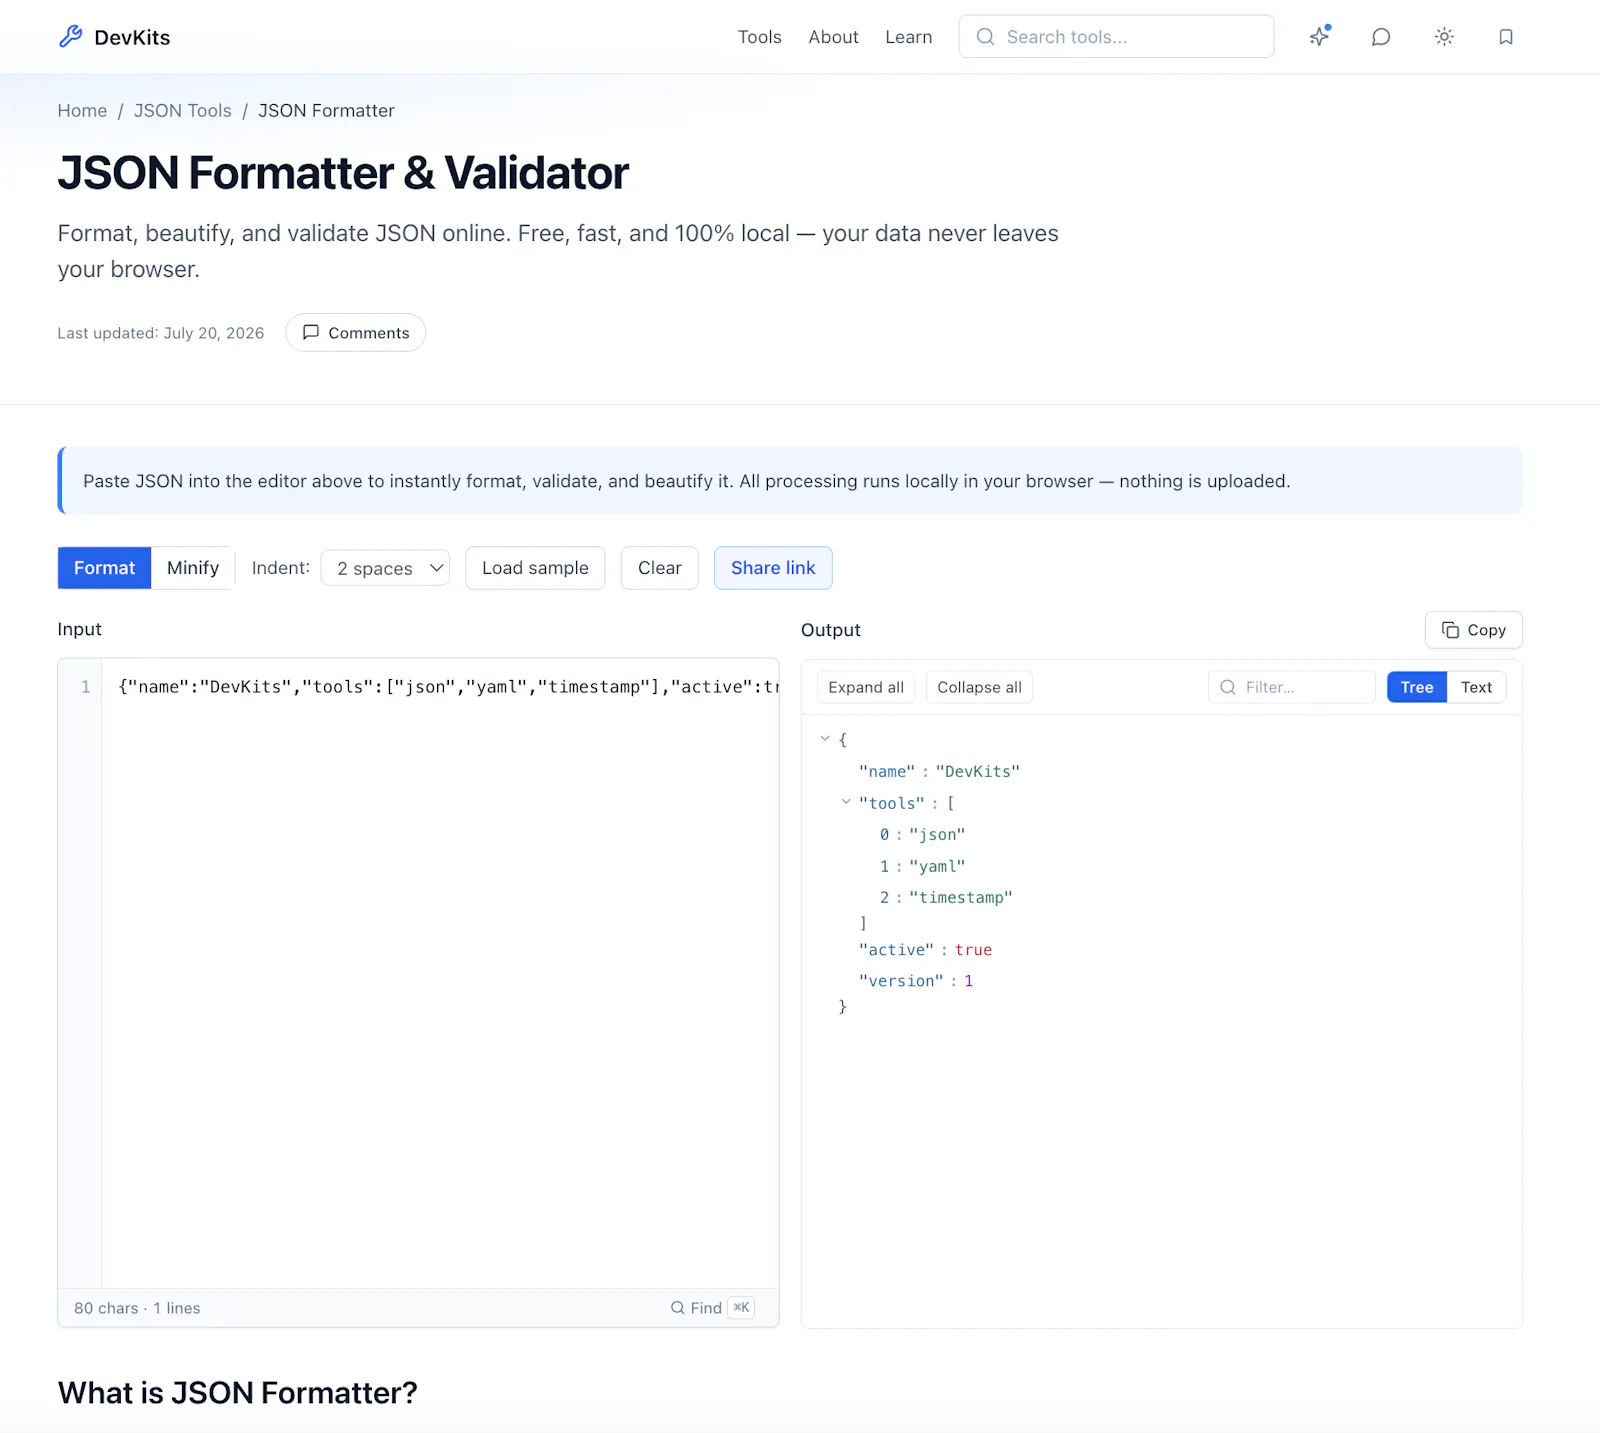Click the 0 : "json" row
Image resolution: width=1600 pixels, height=1433 pixels.
point(922,835)
